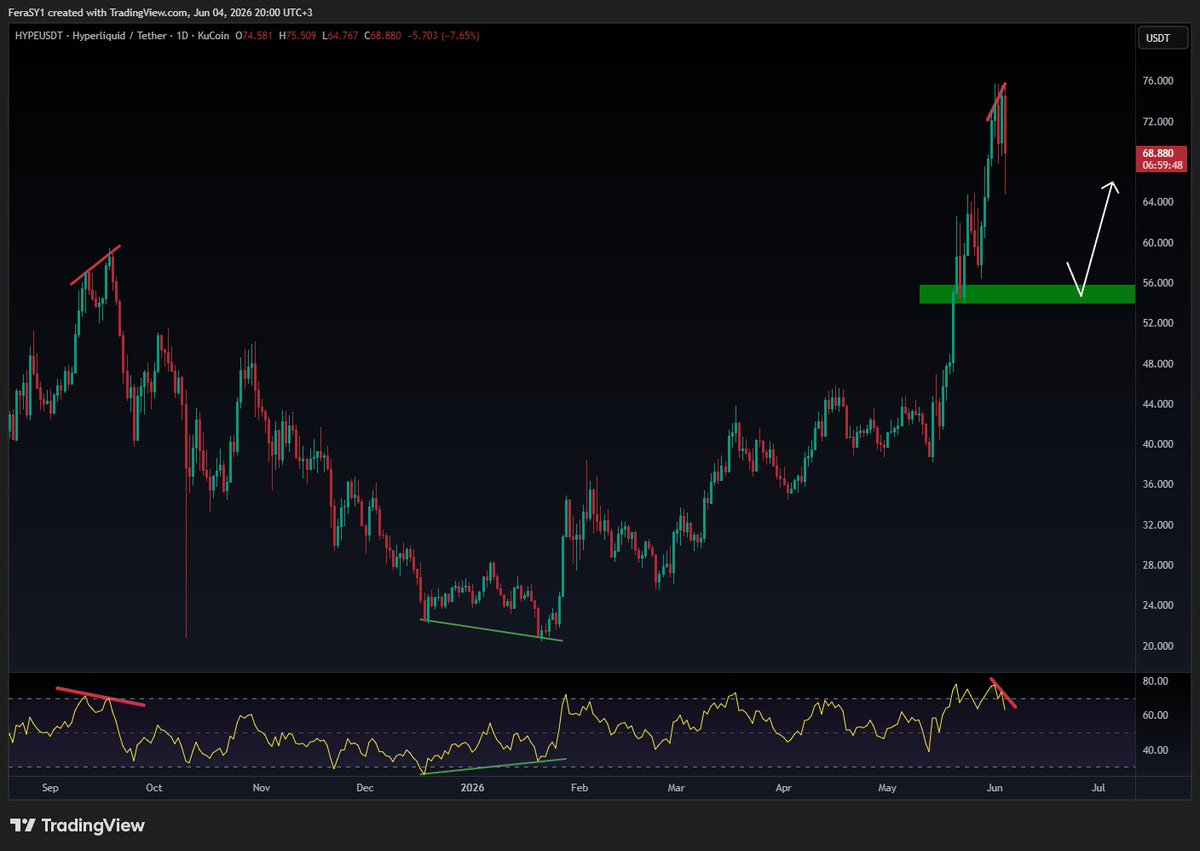Click the Oct label on time axis
Viewport: 1200px width, 851px height.
coord(154,788)
